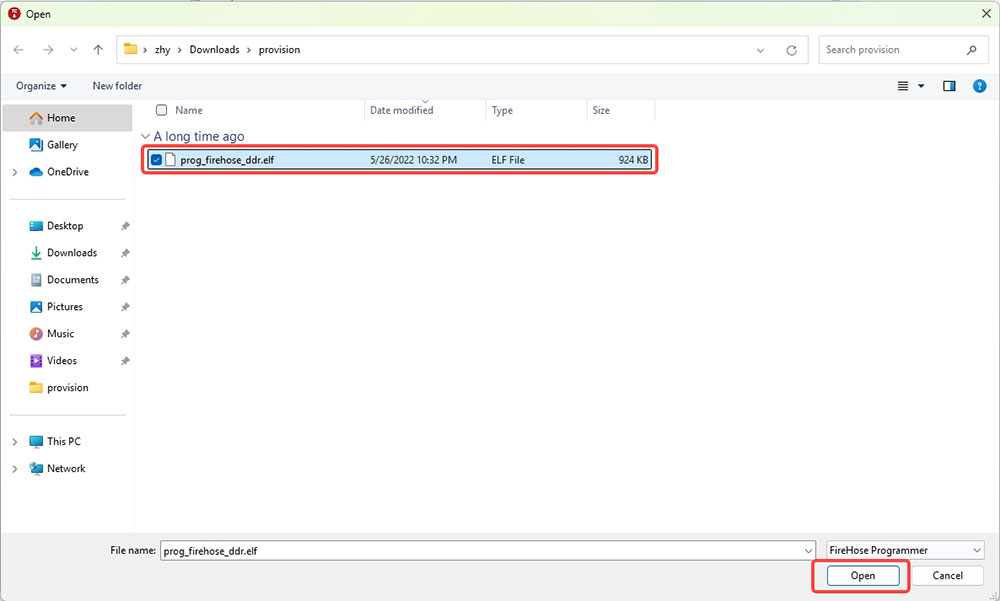Viewport: 1000px width, 601px height.
Task: Open the Downloads quick access folder
Action: coord(71,253)
